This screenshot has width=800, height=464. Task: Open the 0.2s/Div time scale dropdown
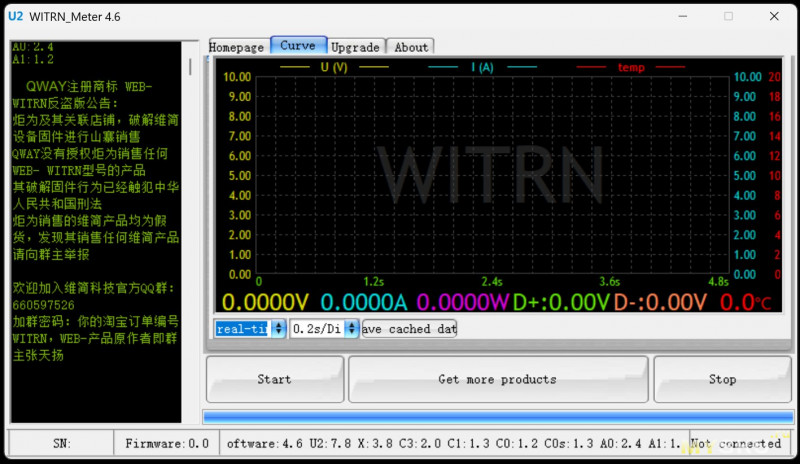[x=324, y=329]
